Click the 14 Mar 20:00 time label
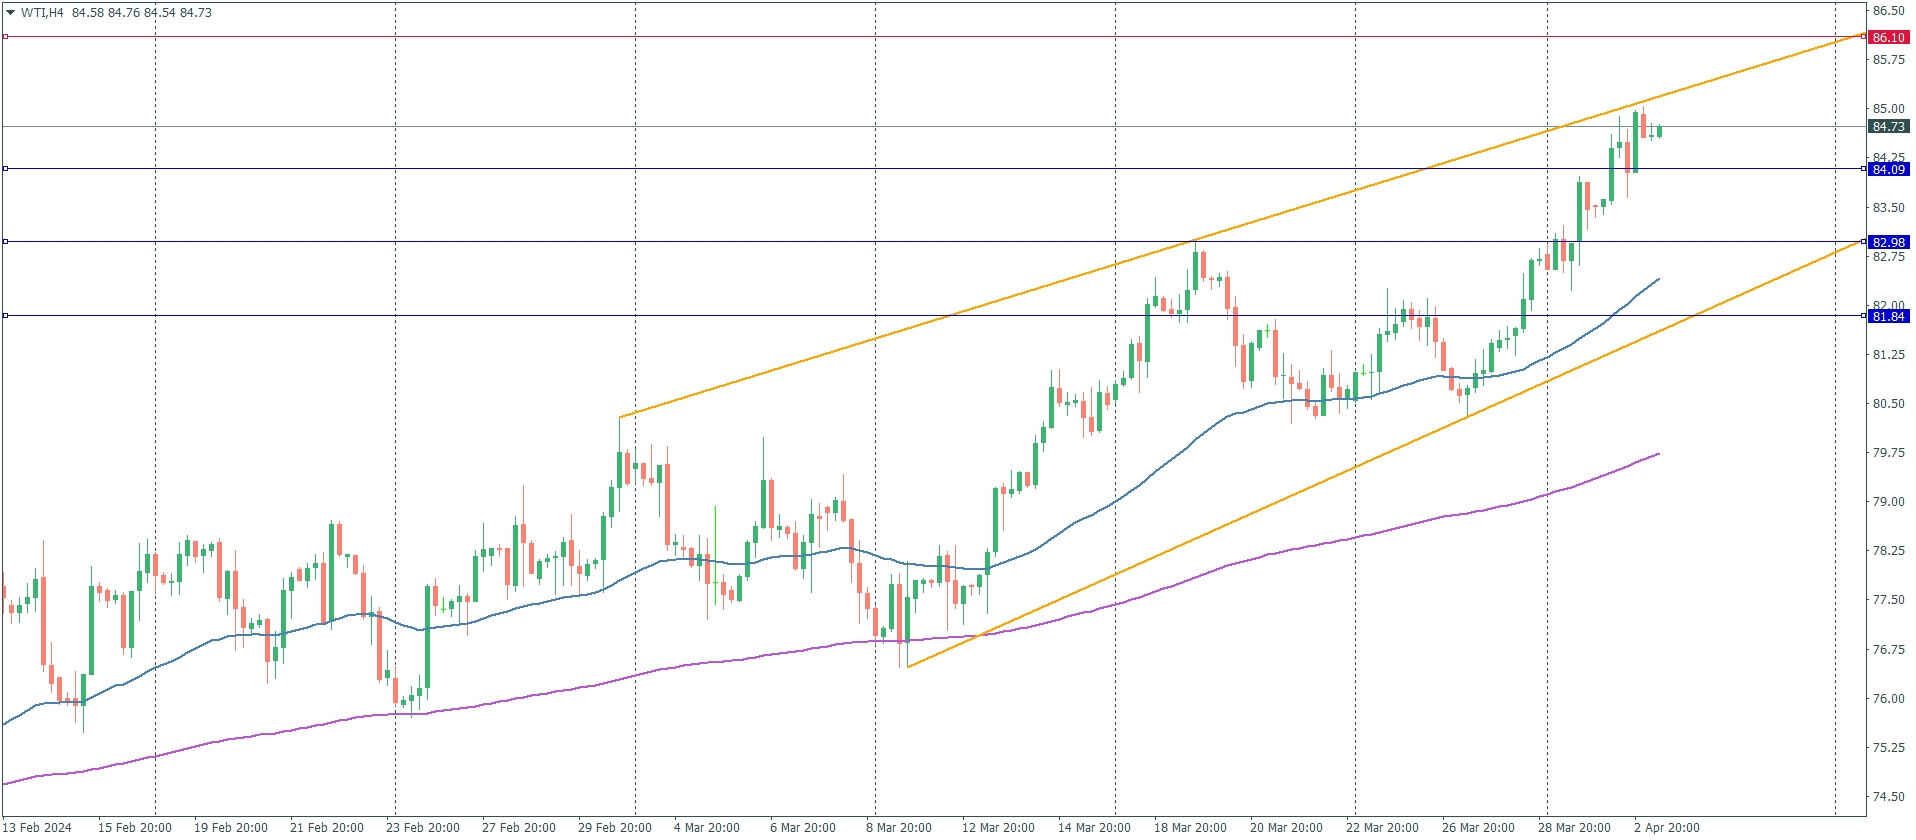 (1094, 827)
